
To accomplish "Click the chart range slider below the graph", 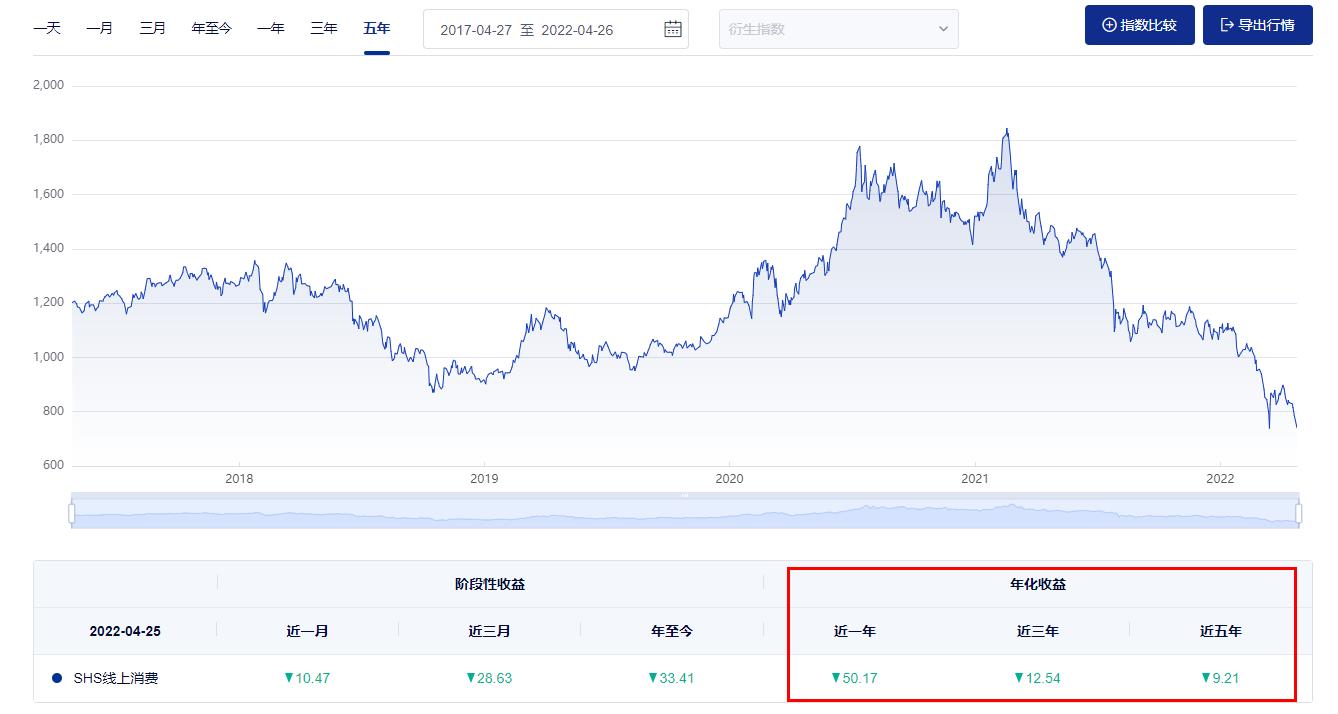I will click(x=686, y=510).
